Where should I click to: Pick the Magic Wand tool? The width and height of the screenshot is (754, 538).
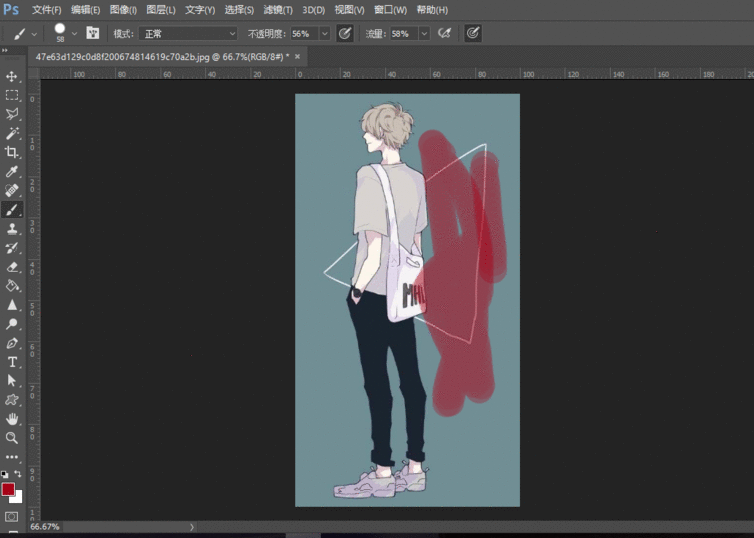[12, 133]
